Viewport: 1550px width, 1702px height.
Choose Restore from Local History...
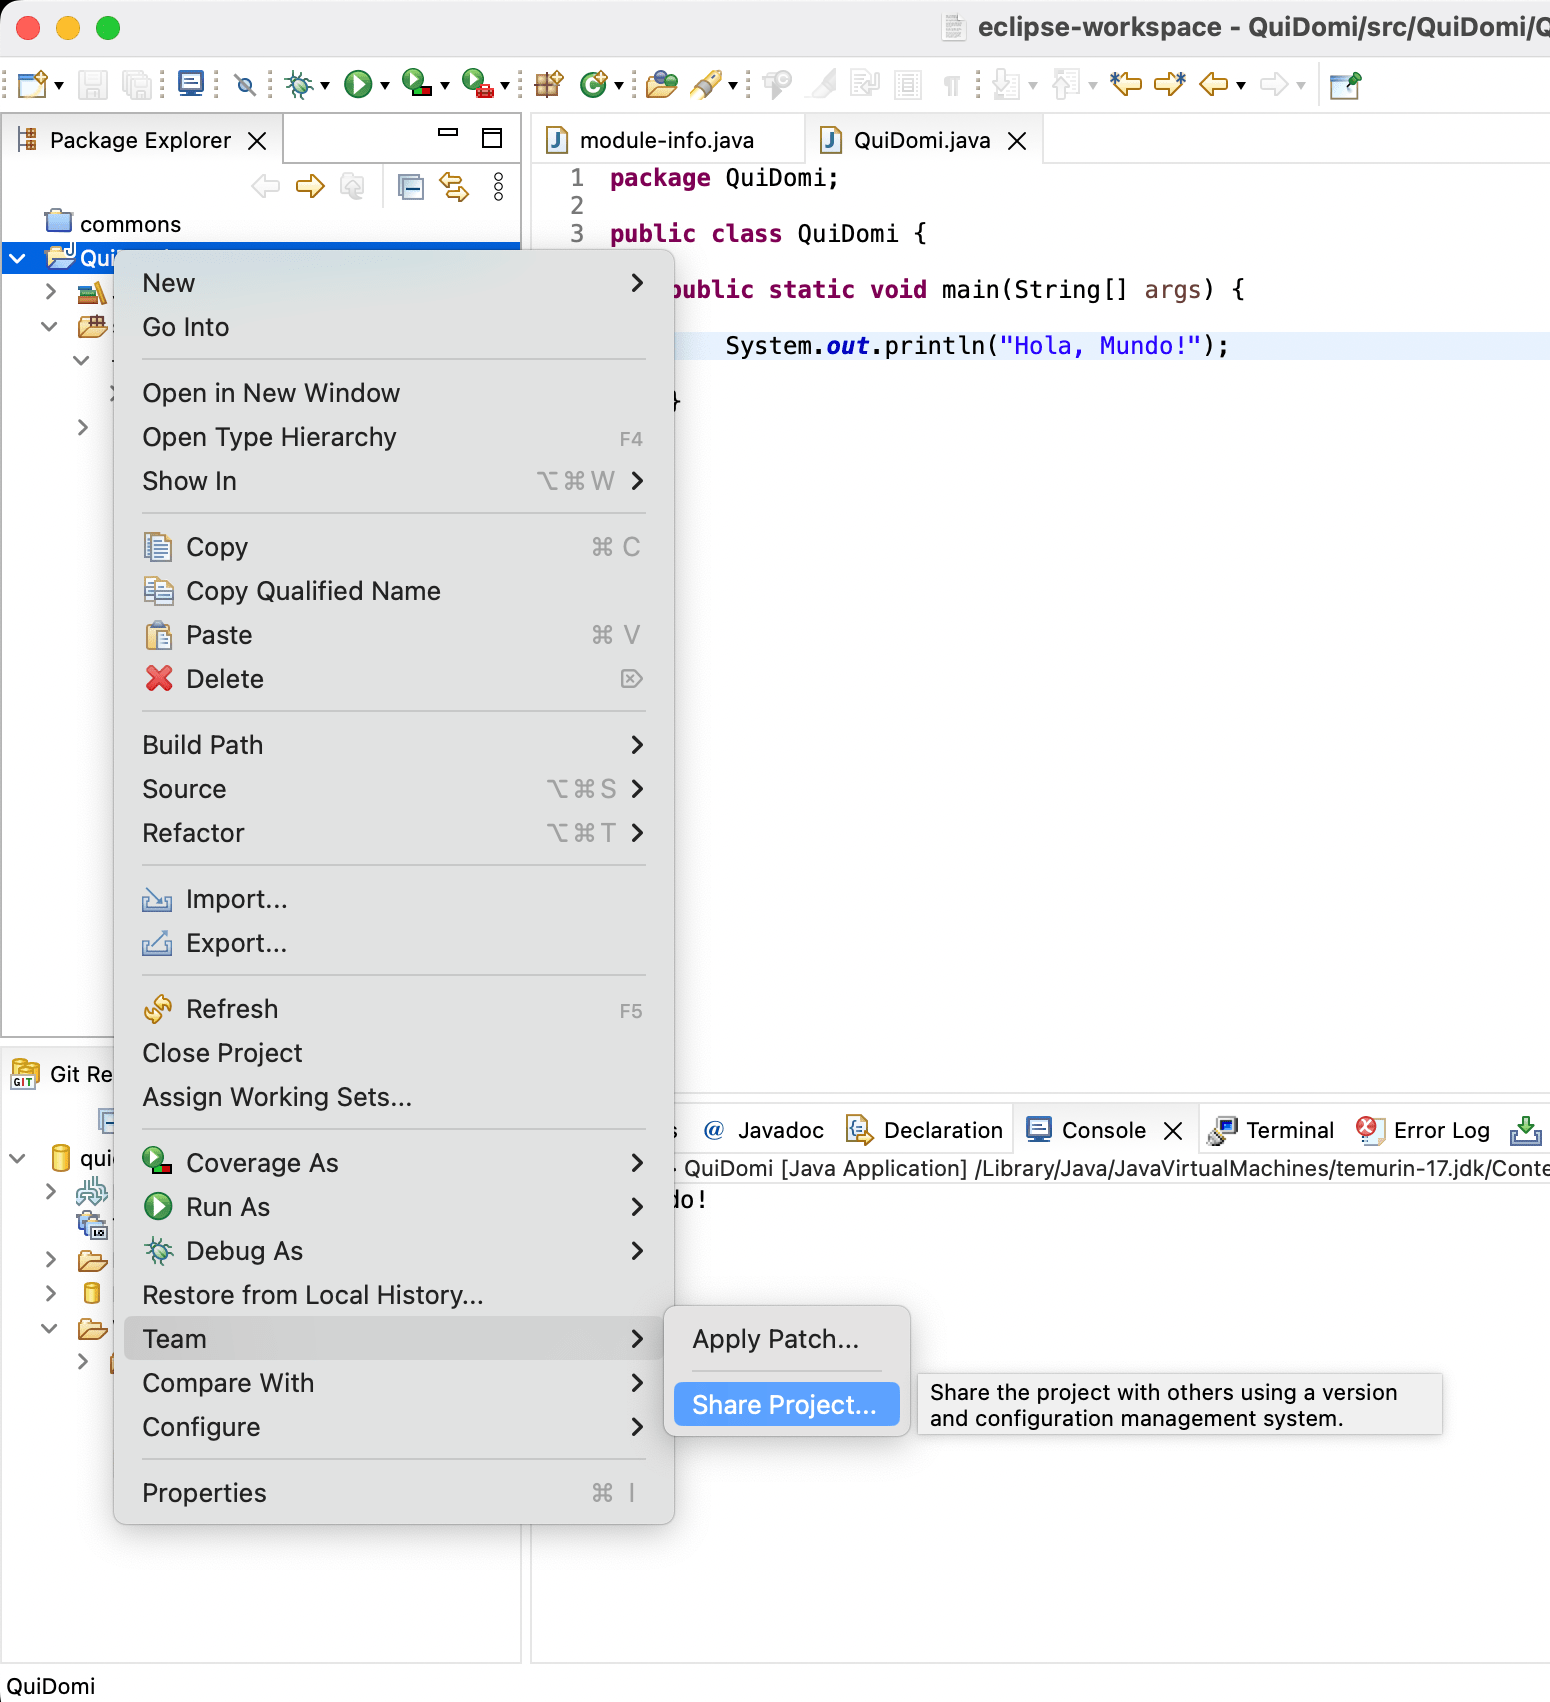pos(394,1295)
